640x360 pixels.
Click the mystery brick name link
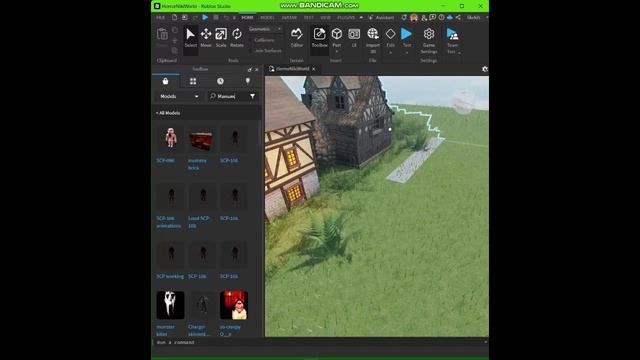(x=197, y=164)
